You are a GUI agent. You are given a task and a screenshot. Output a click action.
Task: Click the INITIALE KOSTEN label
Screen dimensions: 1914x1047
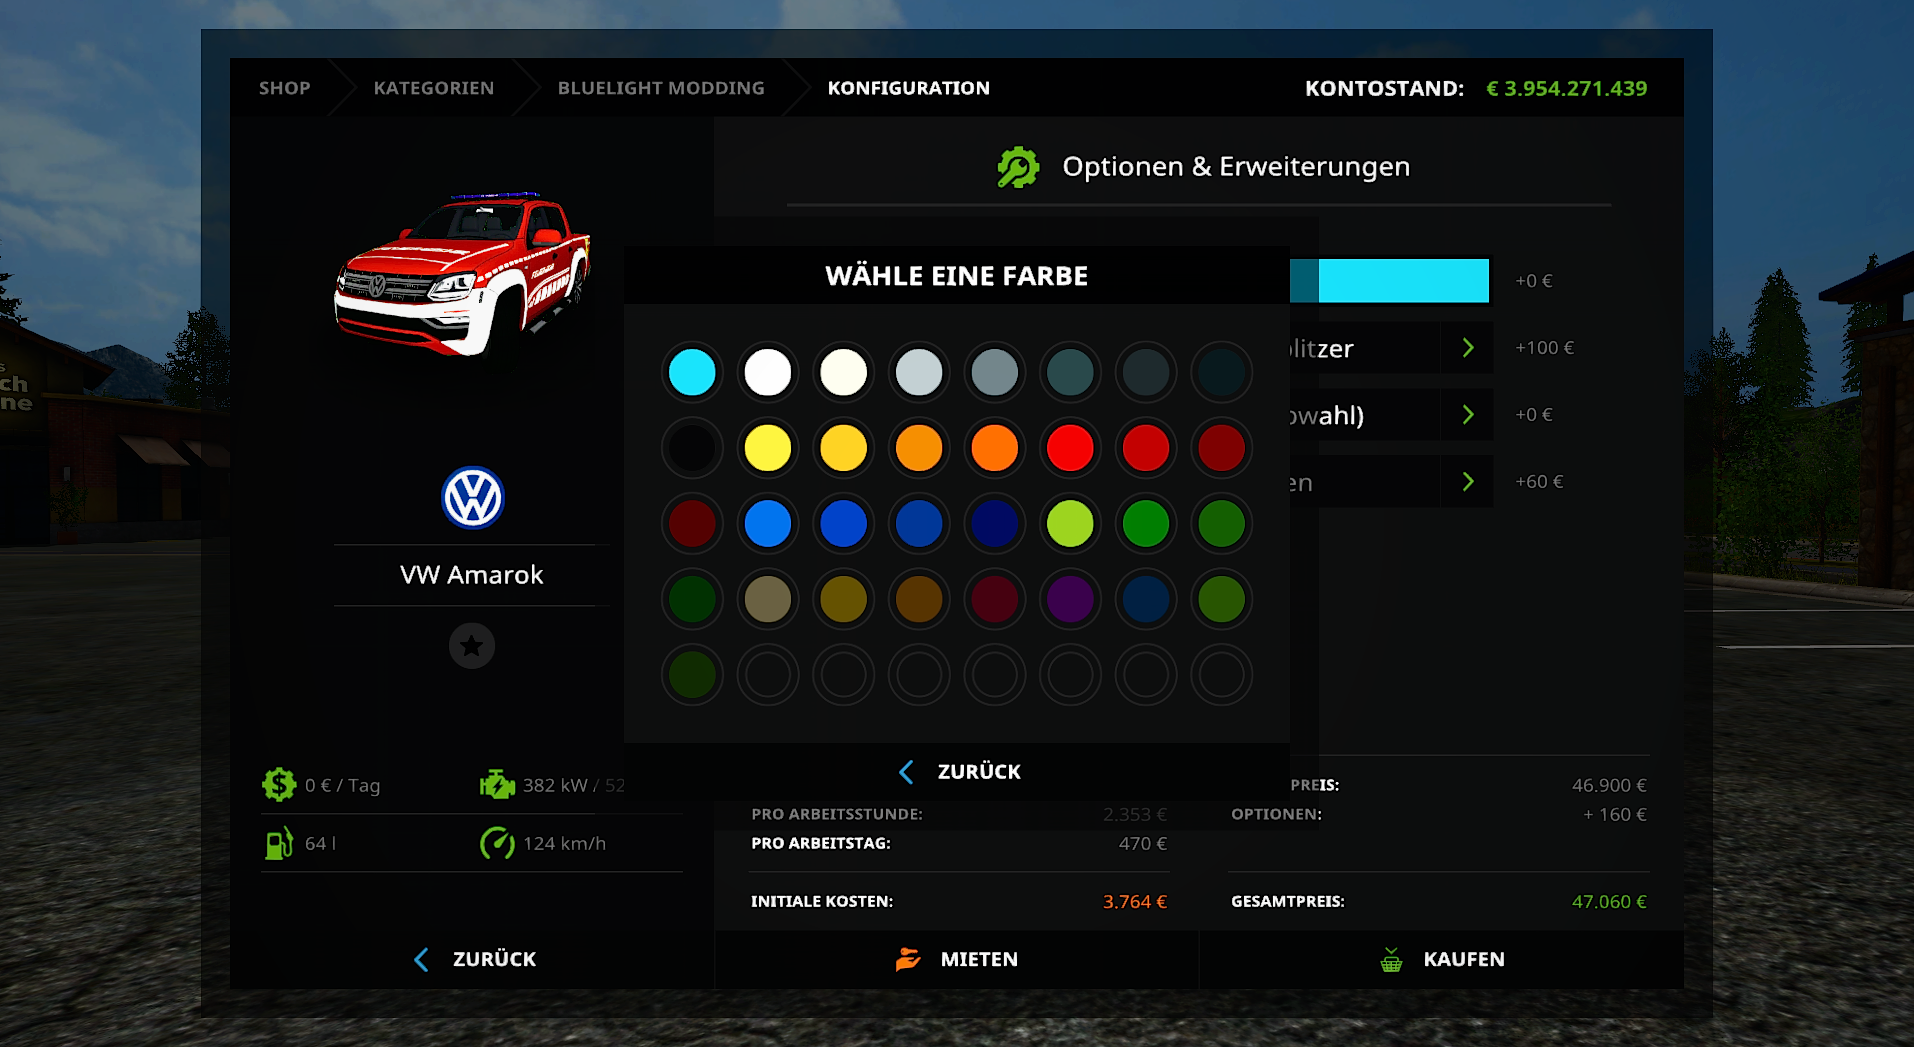point(822,902)
